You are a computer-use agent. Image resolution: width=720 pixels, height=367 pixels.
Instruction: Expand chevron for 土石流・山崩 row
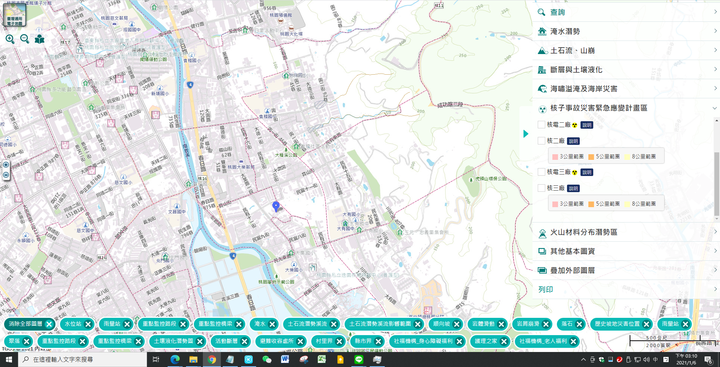(x=715, y=51)
